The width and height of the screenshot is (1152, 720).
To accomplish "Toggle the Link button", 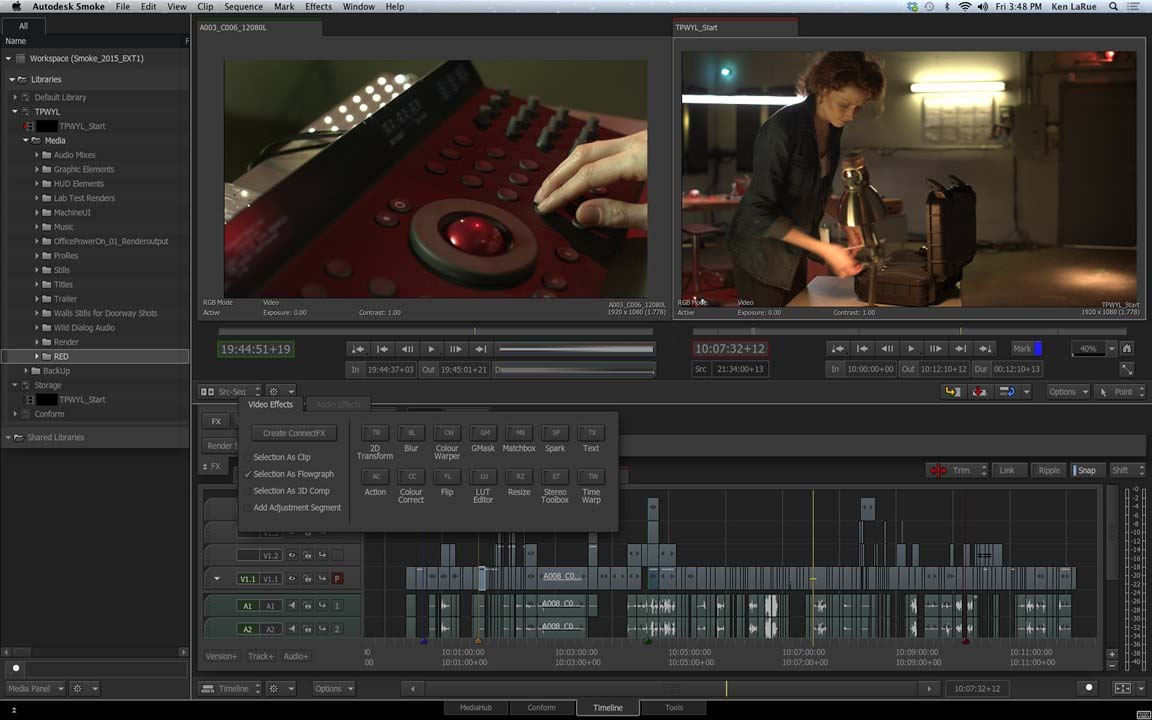I will tap(1007, 470).
